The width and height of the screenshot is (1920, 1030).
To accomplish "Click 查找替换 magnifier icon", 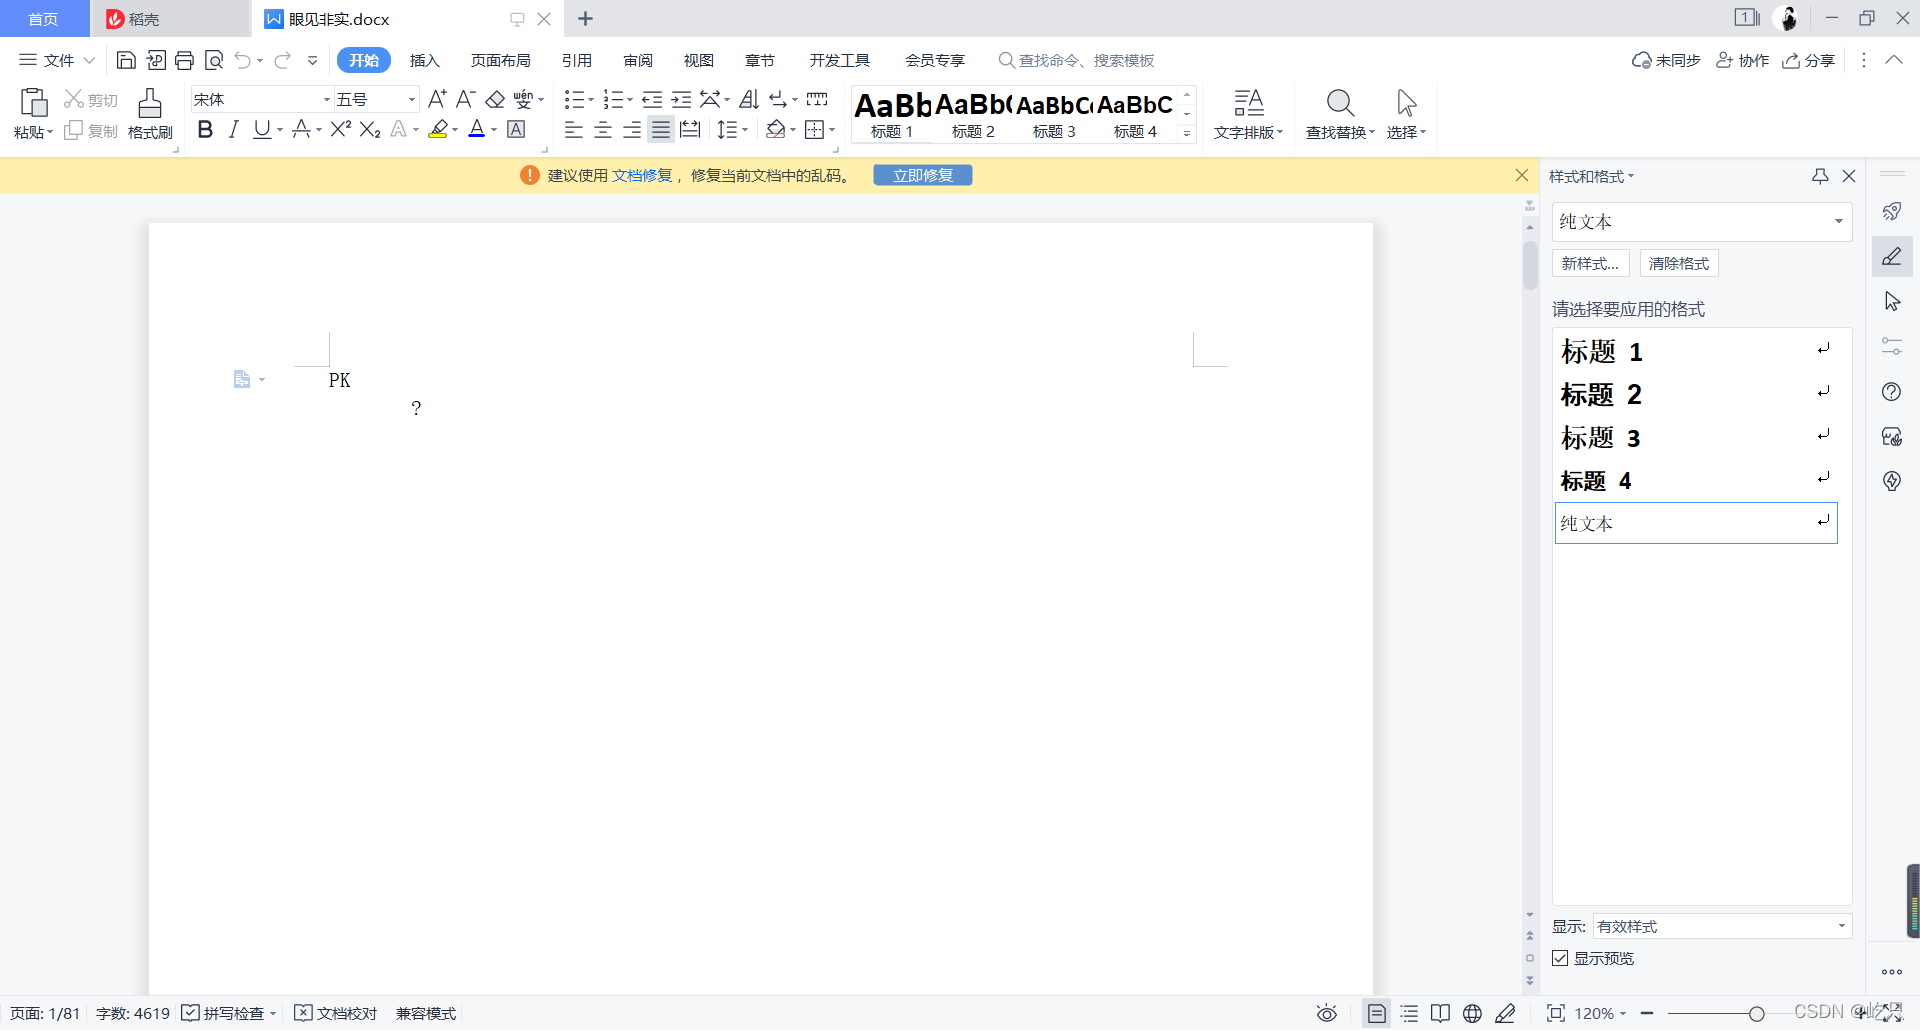I will pos(1340,103).
